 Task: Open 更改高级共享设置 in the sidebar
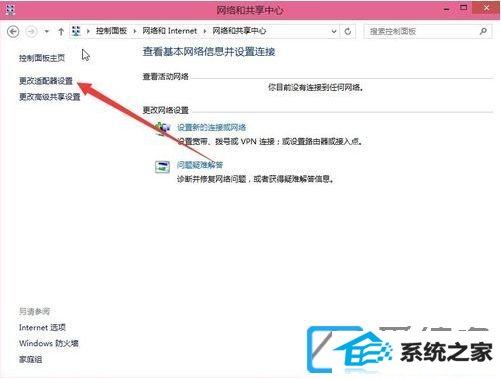pyautogui.click(x=50, y=97)
